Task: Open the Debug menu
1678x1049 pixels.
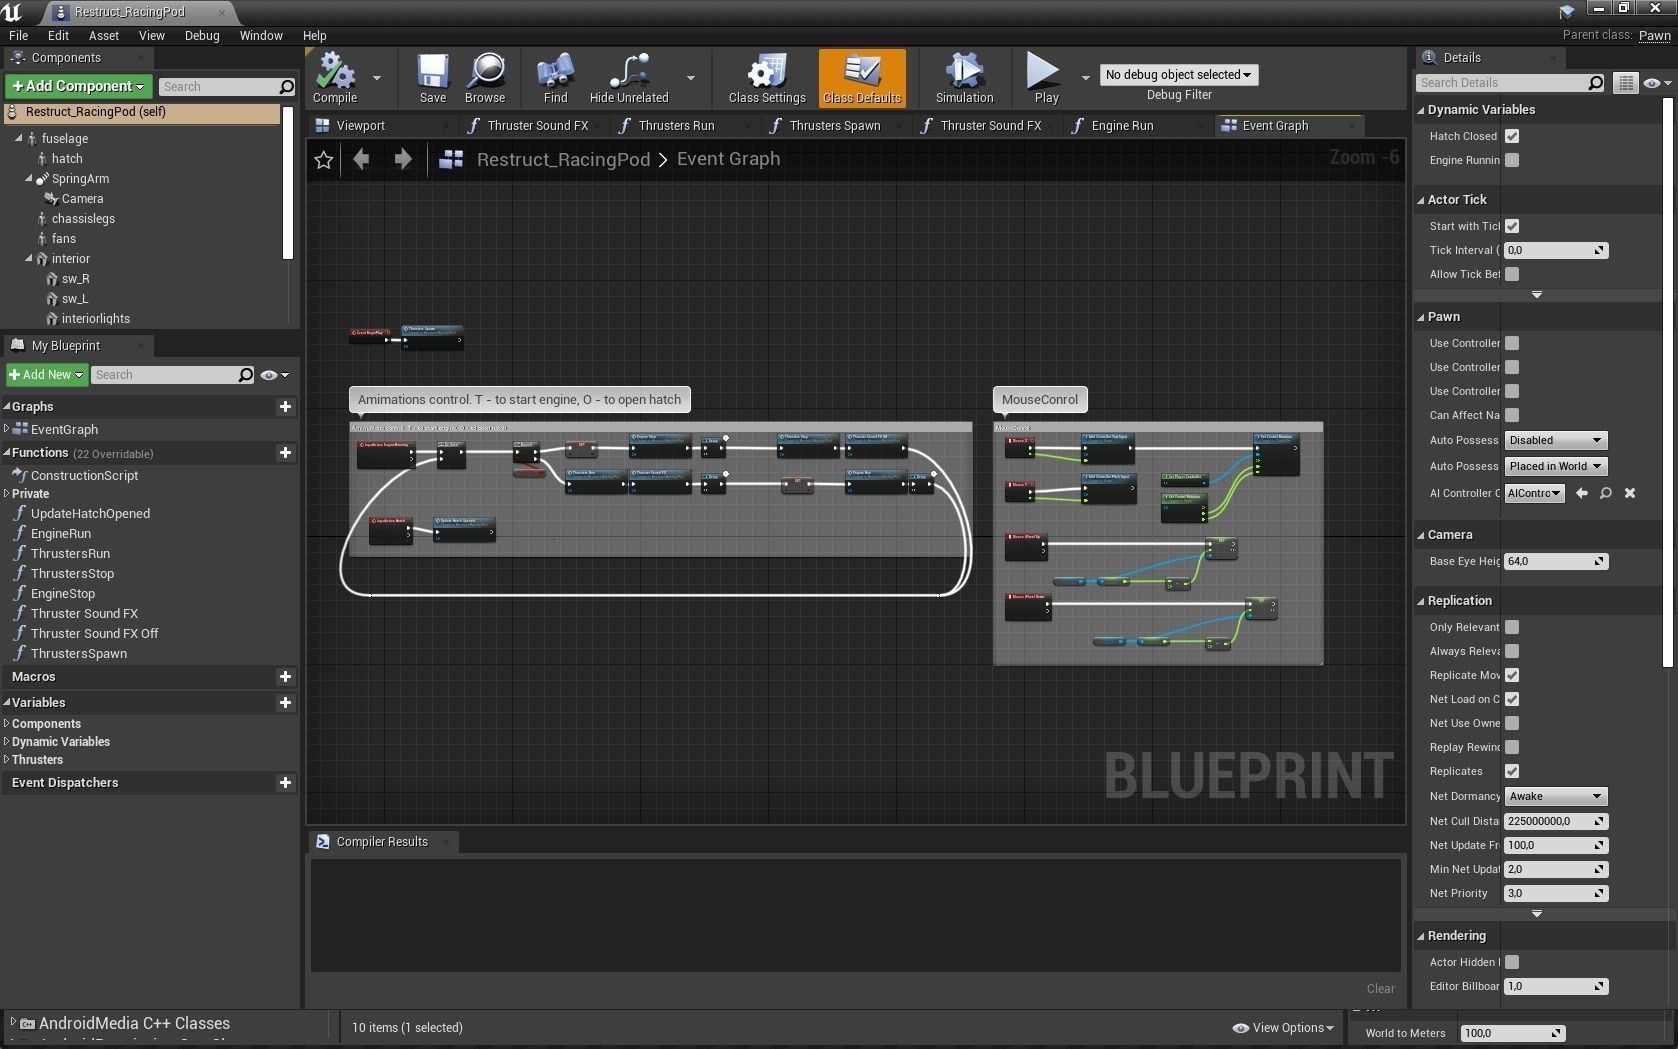Action: click(x=202, y=35)
